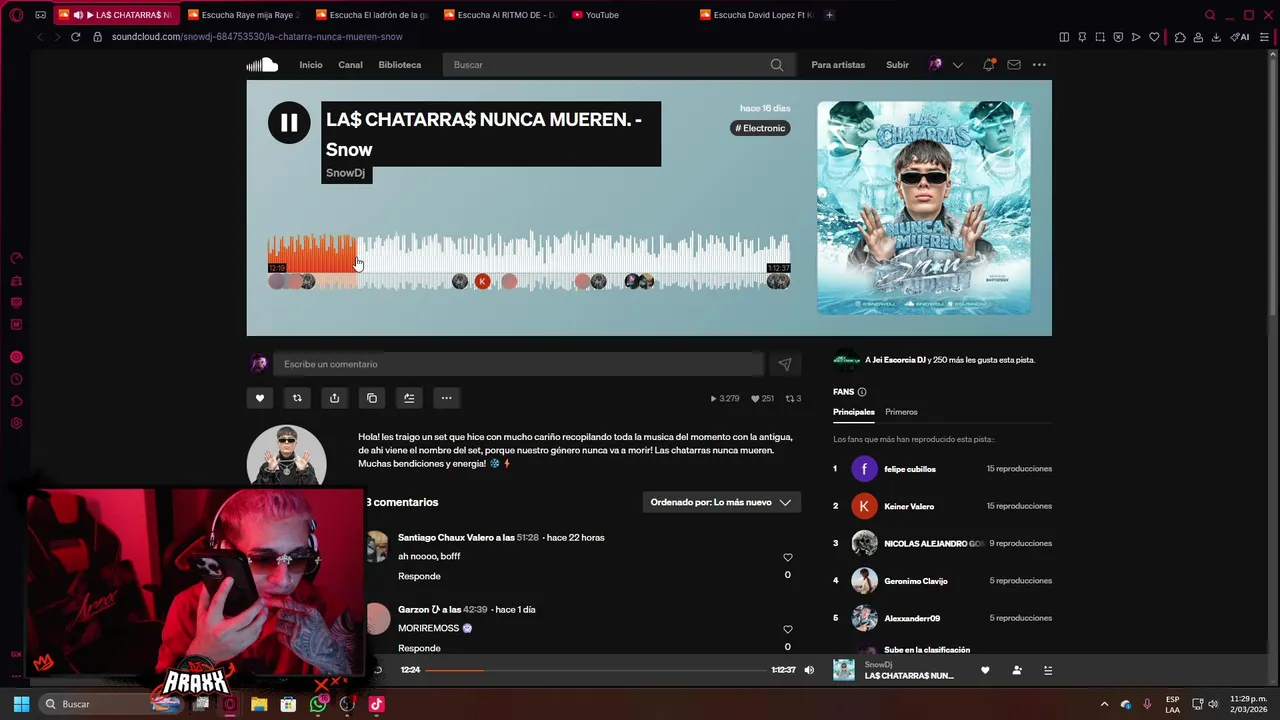Screen dimensions: 1280x720
Task: Click the Escribe un comentario field
Action: (x=518, y=364)
